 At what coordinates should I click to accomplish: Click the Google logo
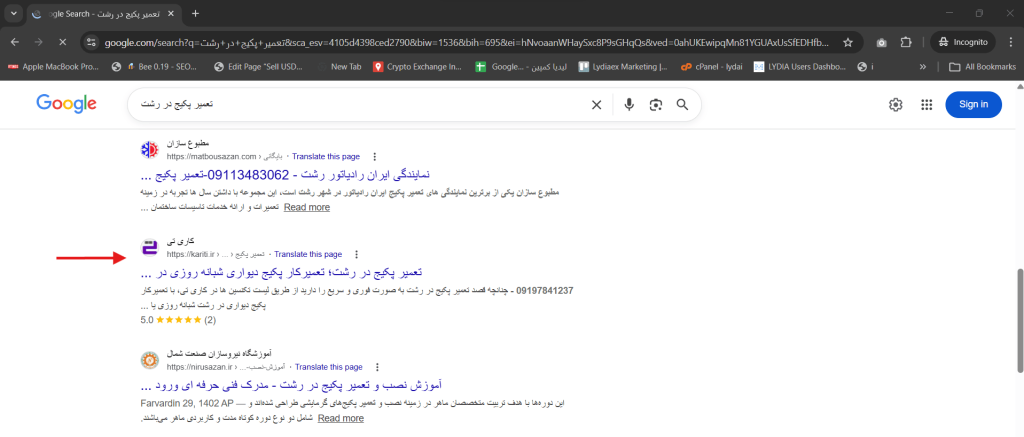pyautogui.click(x=67, y=104)
